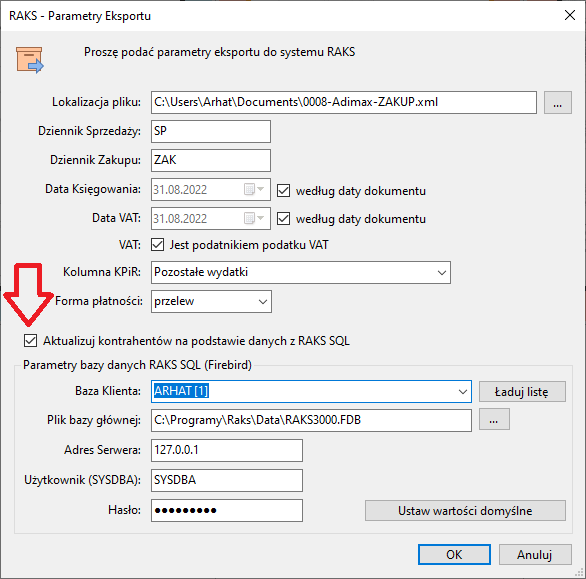The width and height of the screenshot is (586, 579).
Task: Click Ustaw wartości domyślne button
Action: click(465, 511)
